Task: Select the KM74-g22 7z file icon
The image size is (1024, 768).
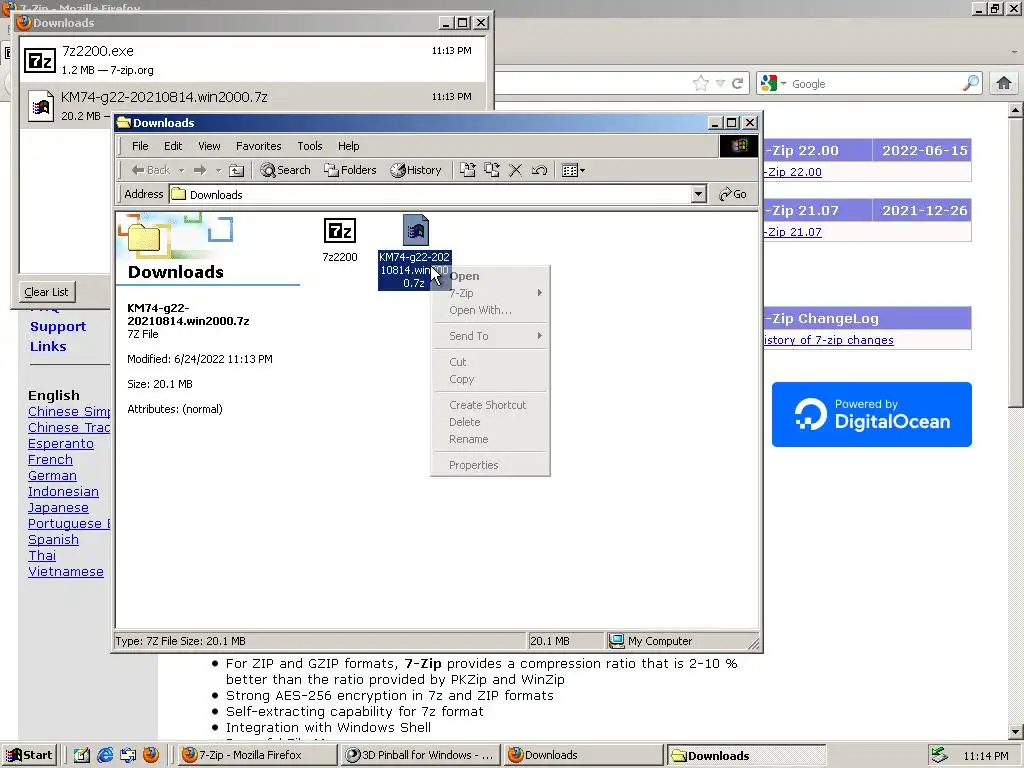Action: coord(415,230)
